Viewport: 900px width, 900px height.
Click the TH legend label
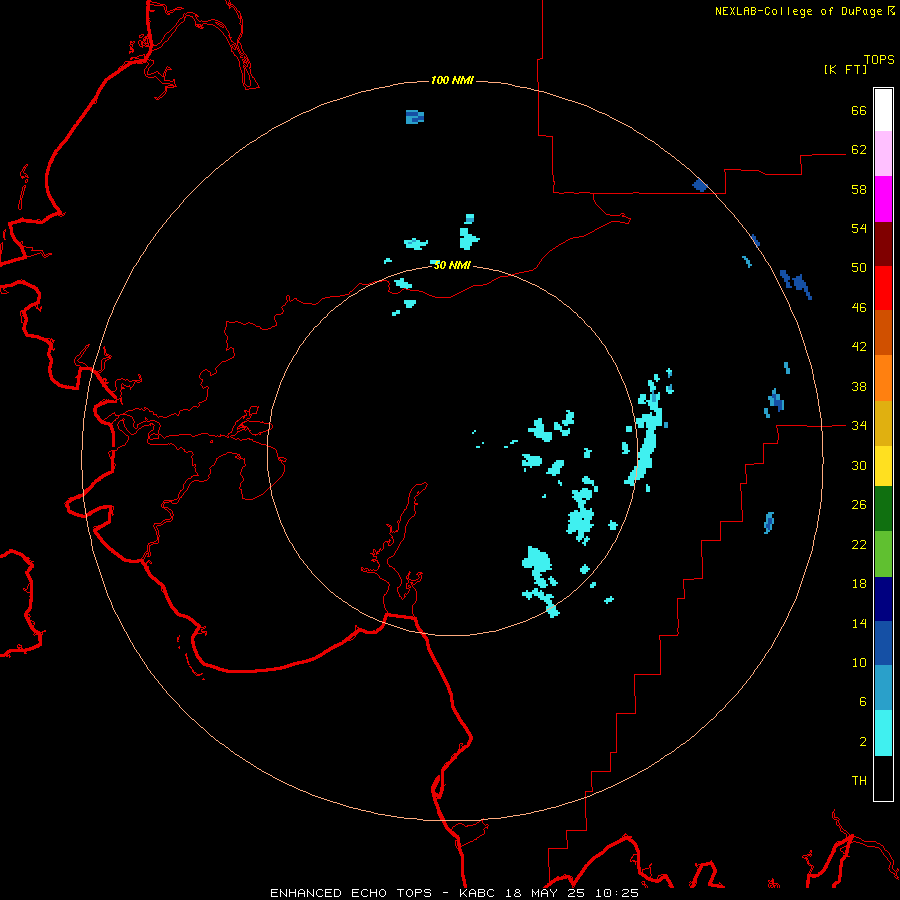[x=859, y=781]
